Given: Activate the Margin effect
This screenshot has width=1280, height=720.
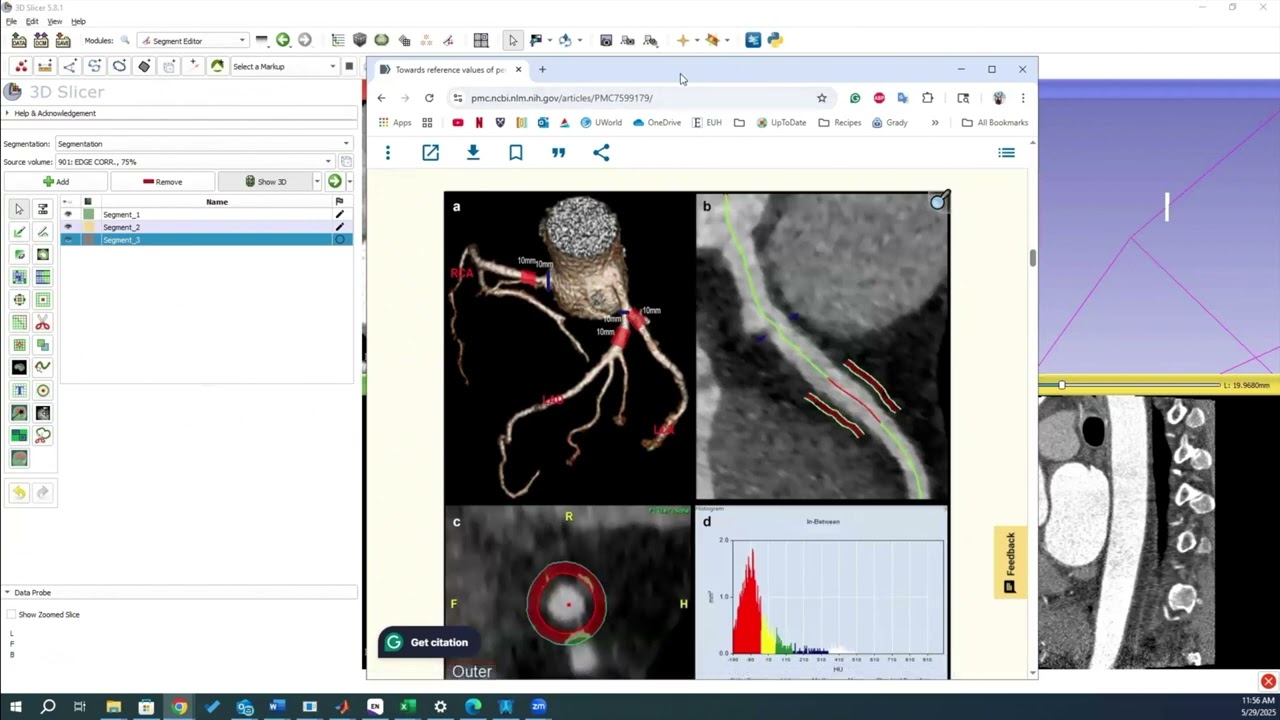Looking at the screenshot, I should point(19,300).
